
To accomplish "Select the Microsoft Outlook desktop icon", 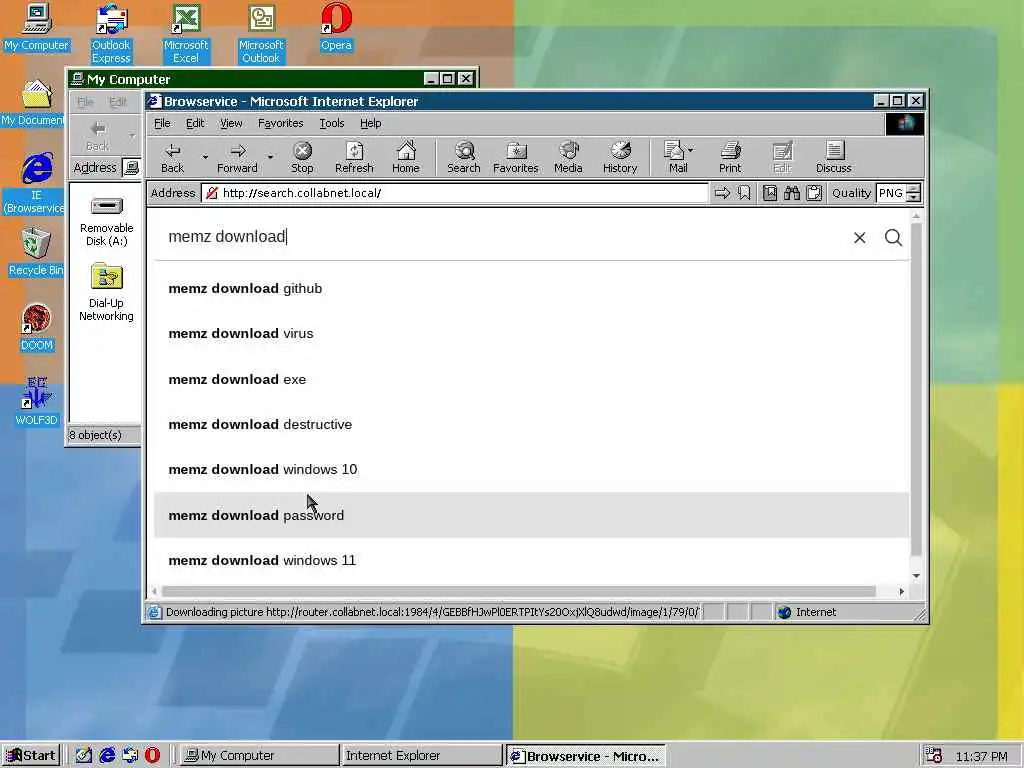I will [261, 34].
